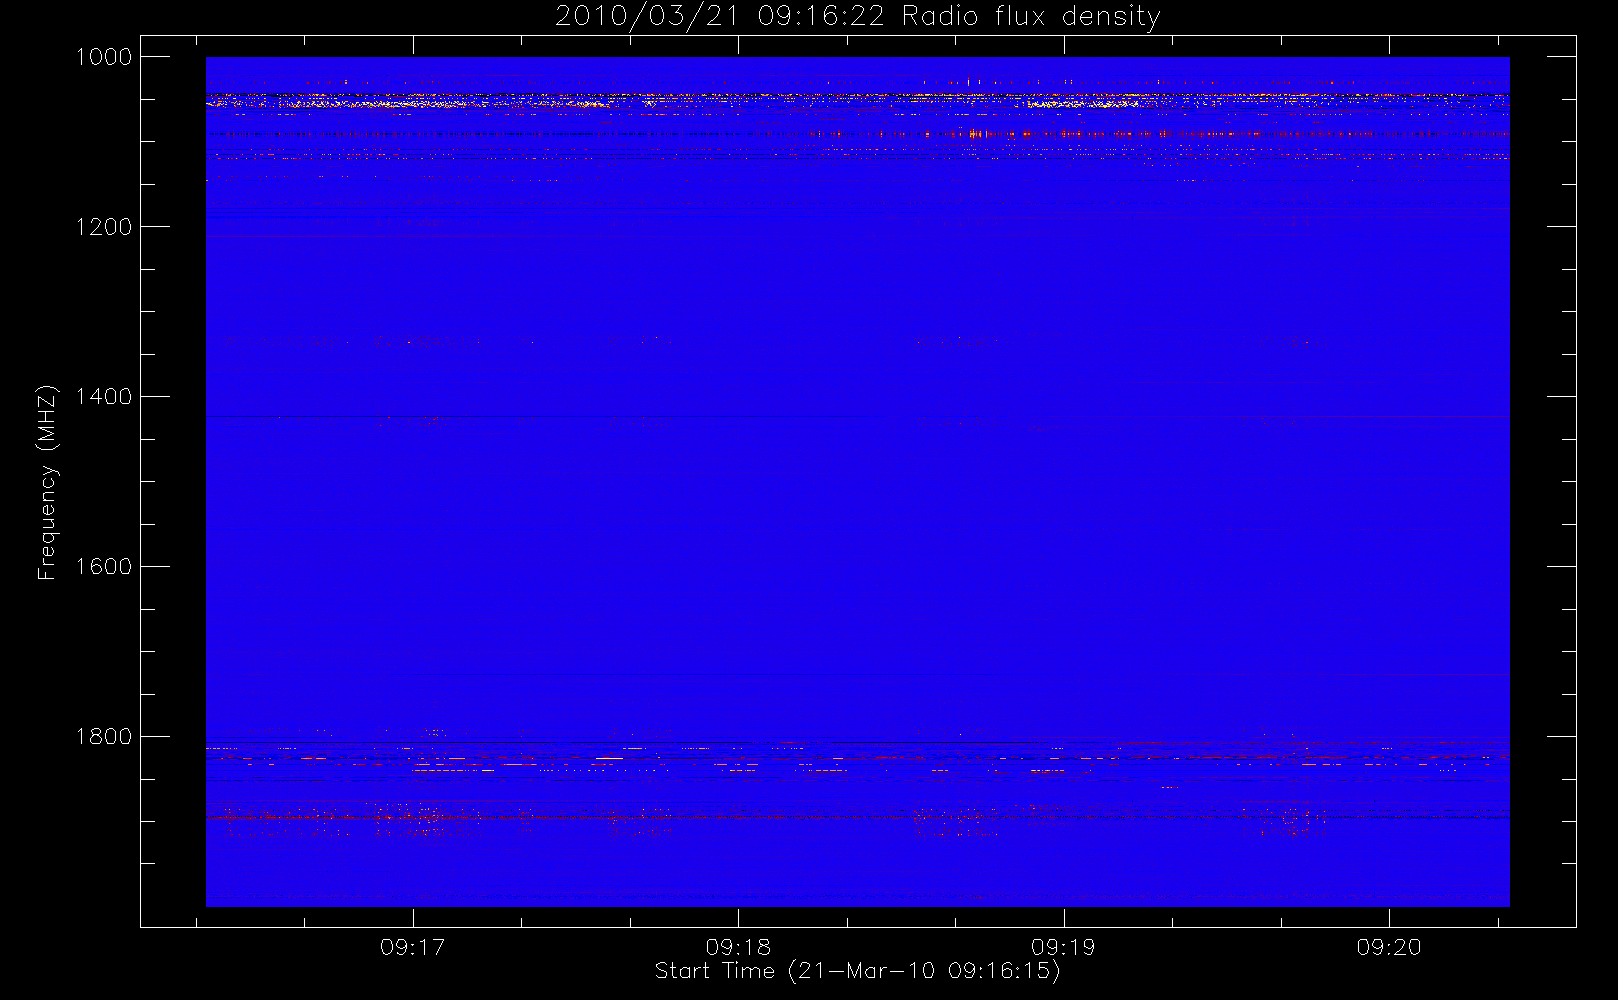Screen dimensions: 1618x1000
Task: Click the "Frequency (MHZ)" axis label
Action: (47, 482)
